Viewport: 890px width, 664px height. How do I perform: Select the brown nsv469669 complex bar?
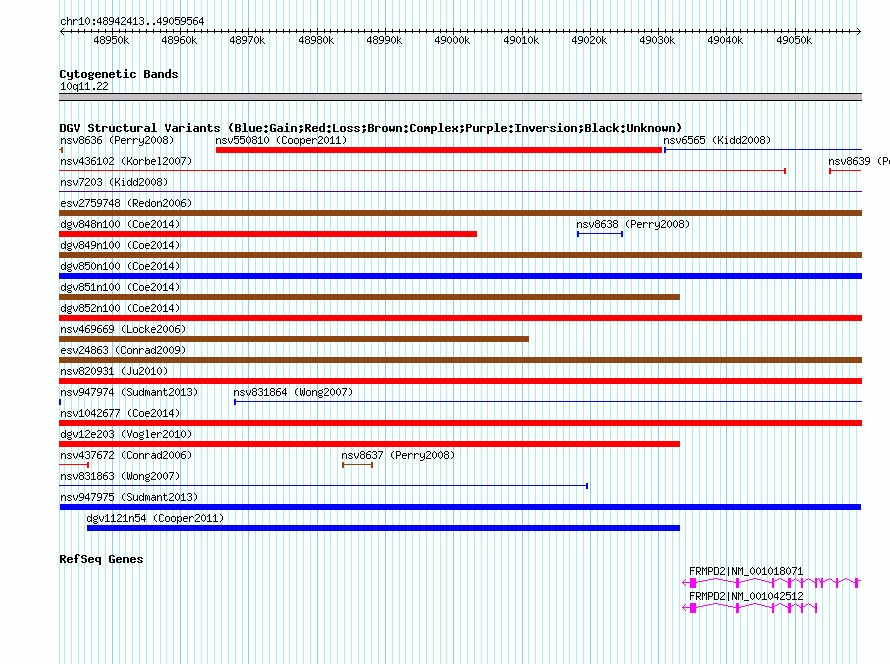point(294,339)
